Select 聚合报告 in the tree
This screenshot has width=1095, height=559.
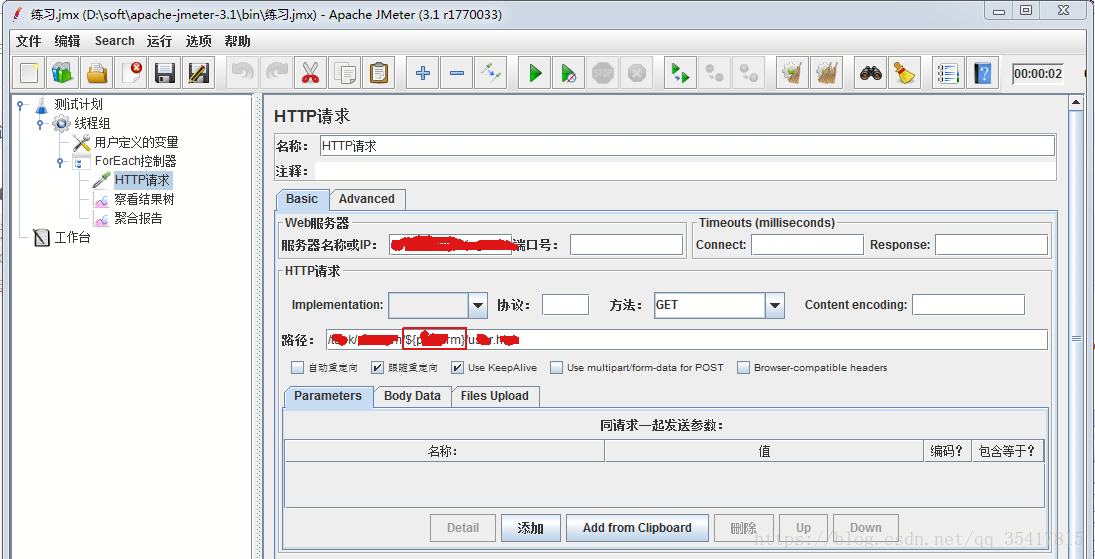click(138, 219)
